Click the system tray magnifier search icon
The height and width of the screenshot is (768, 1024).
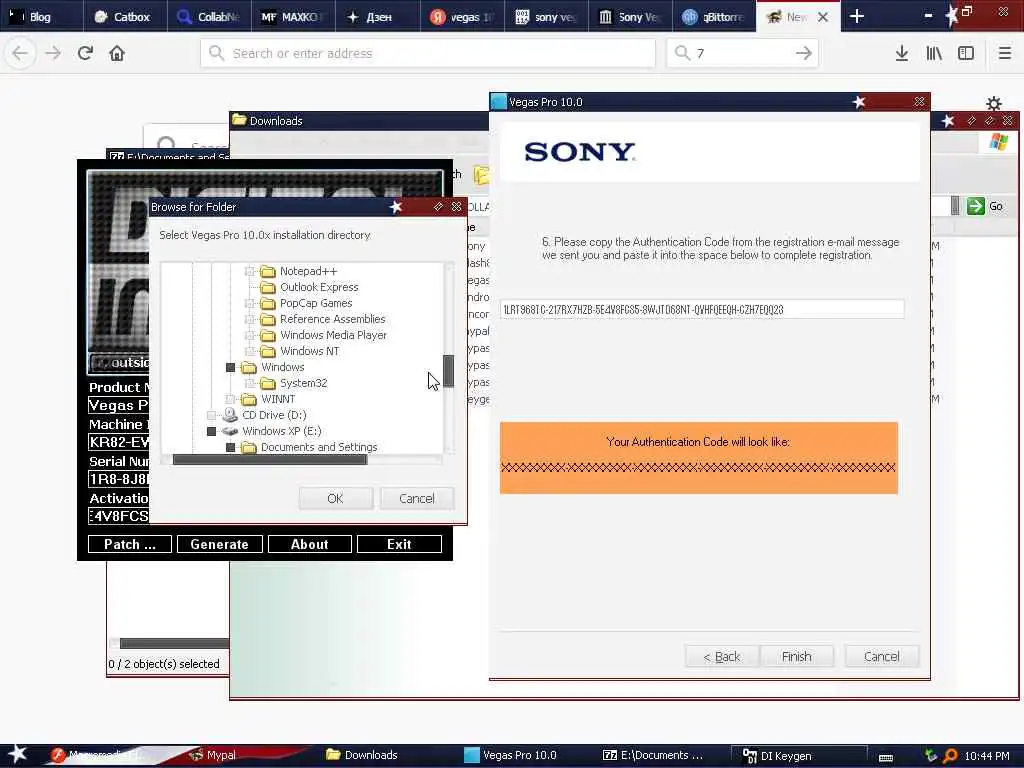pyautogui.click(x=950, y=756)
